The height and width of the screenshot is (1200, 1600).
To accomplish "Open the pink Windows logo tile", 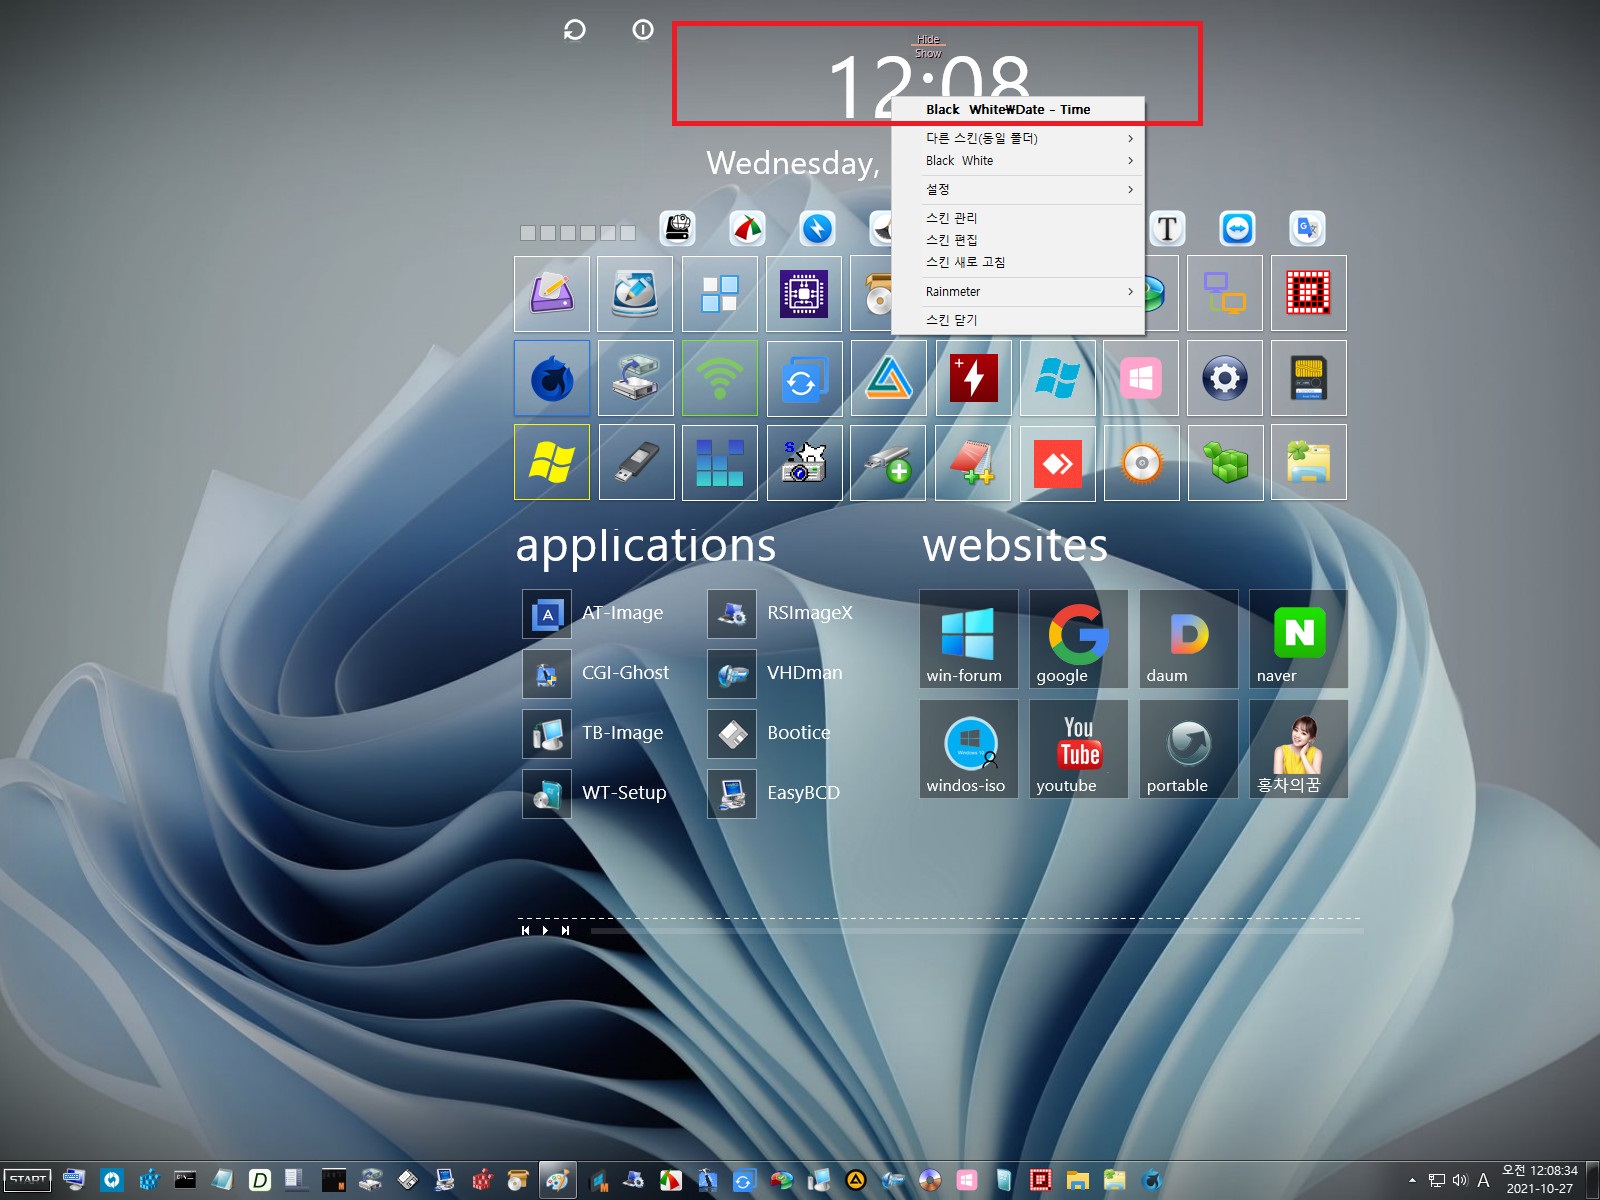I will 1141,378.
